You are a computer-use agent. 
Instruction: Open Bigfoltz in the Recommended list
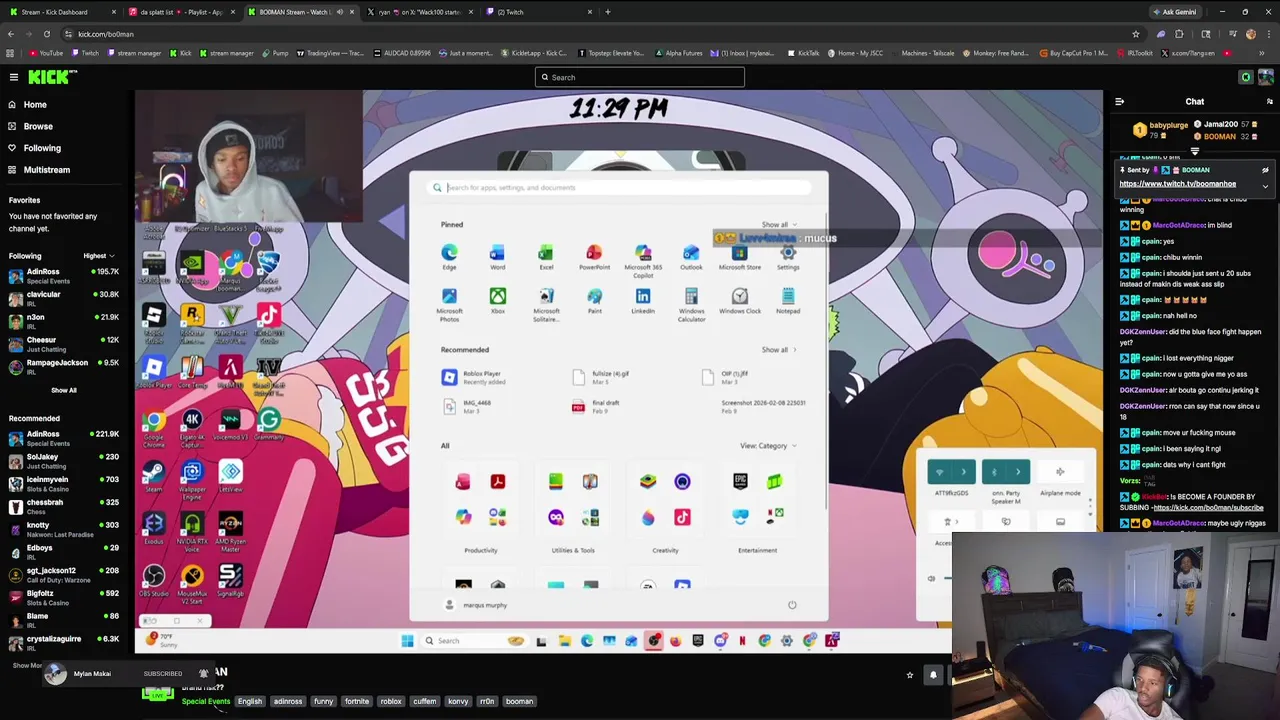pos(64,598)
